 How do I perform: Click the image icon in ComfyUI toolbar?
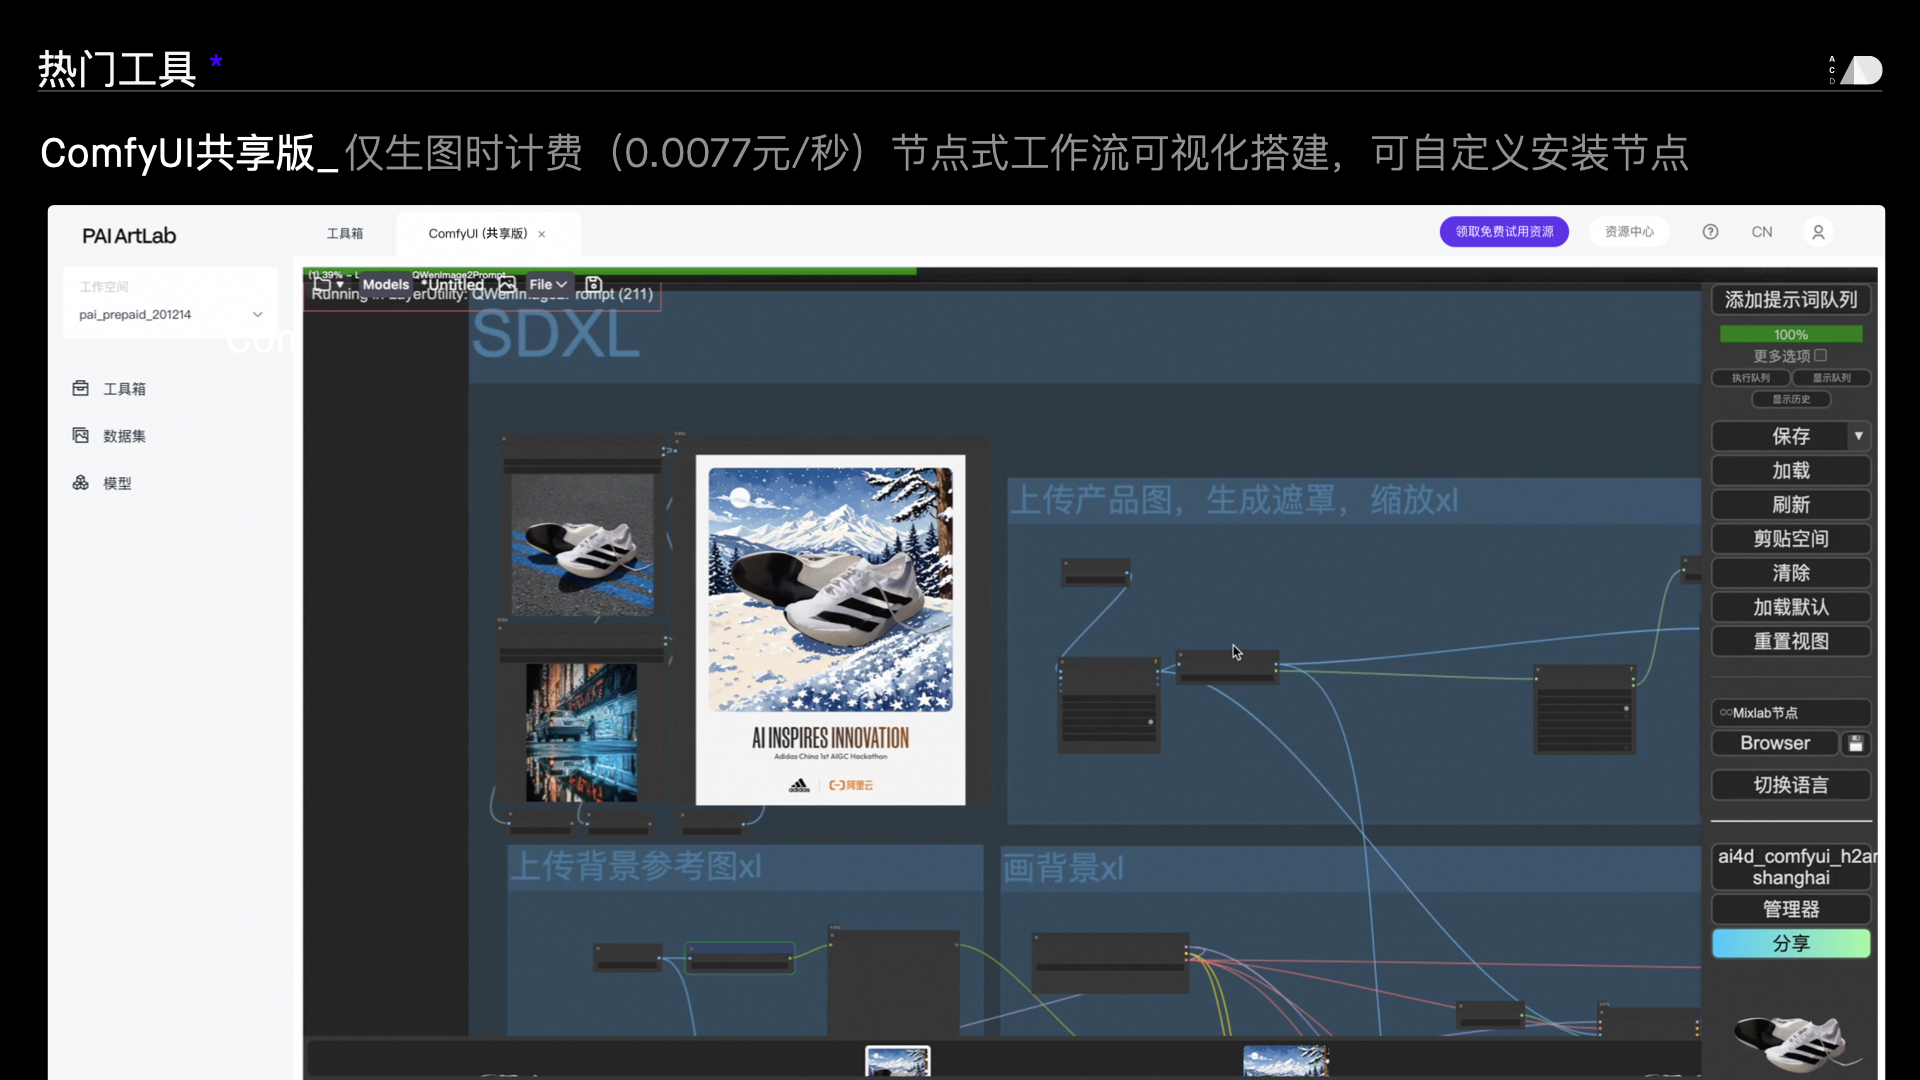[507, 285]
